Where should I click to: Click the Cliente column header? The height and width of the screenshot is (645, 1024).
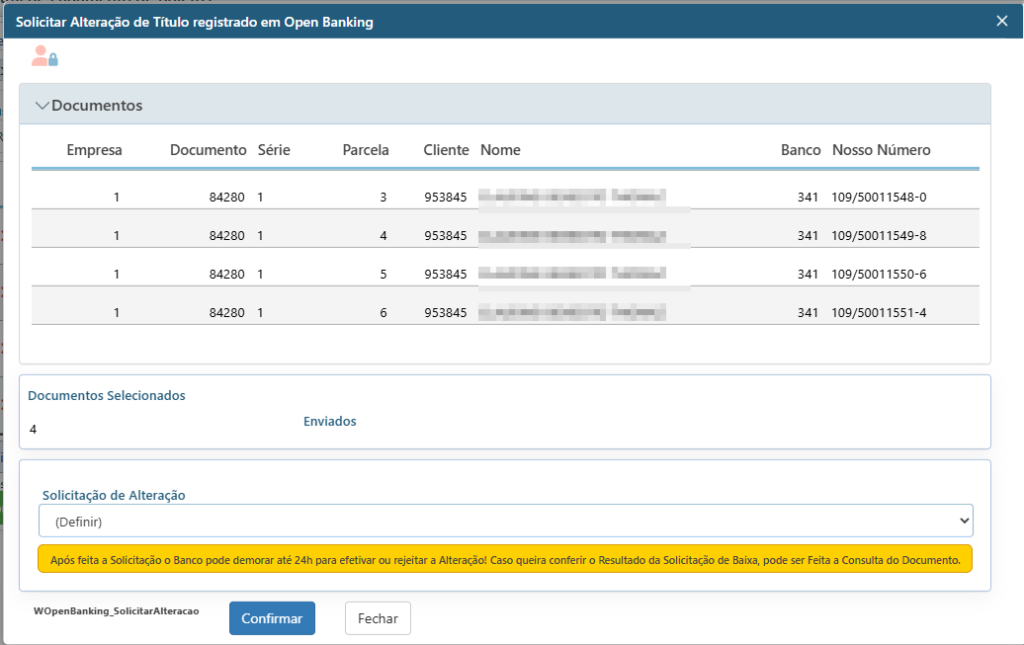(445, 150)
